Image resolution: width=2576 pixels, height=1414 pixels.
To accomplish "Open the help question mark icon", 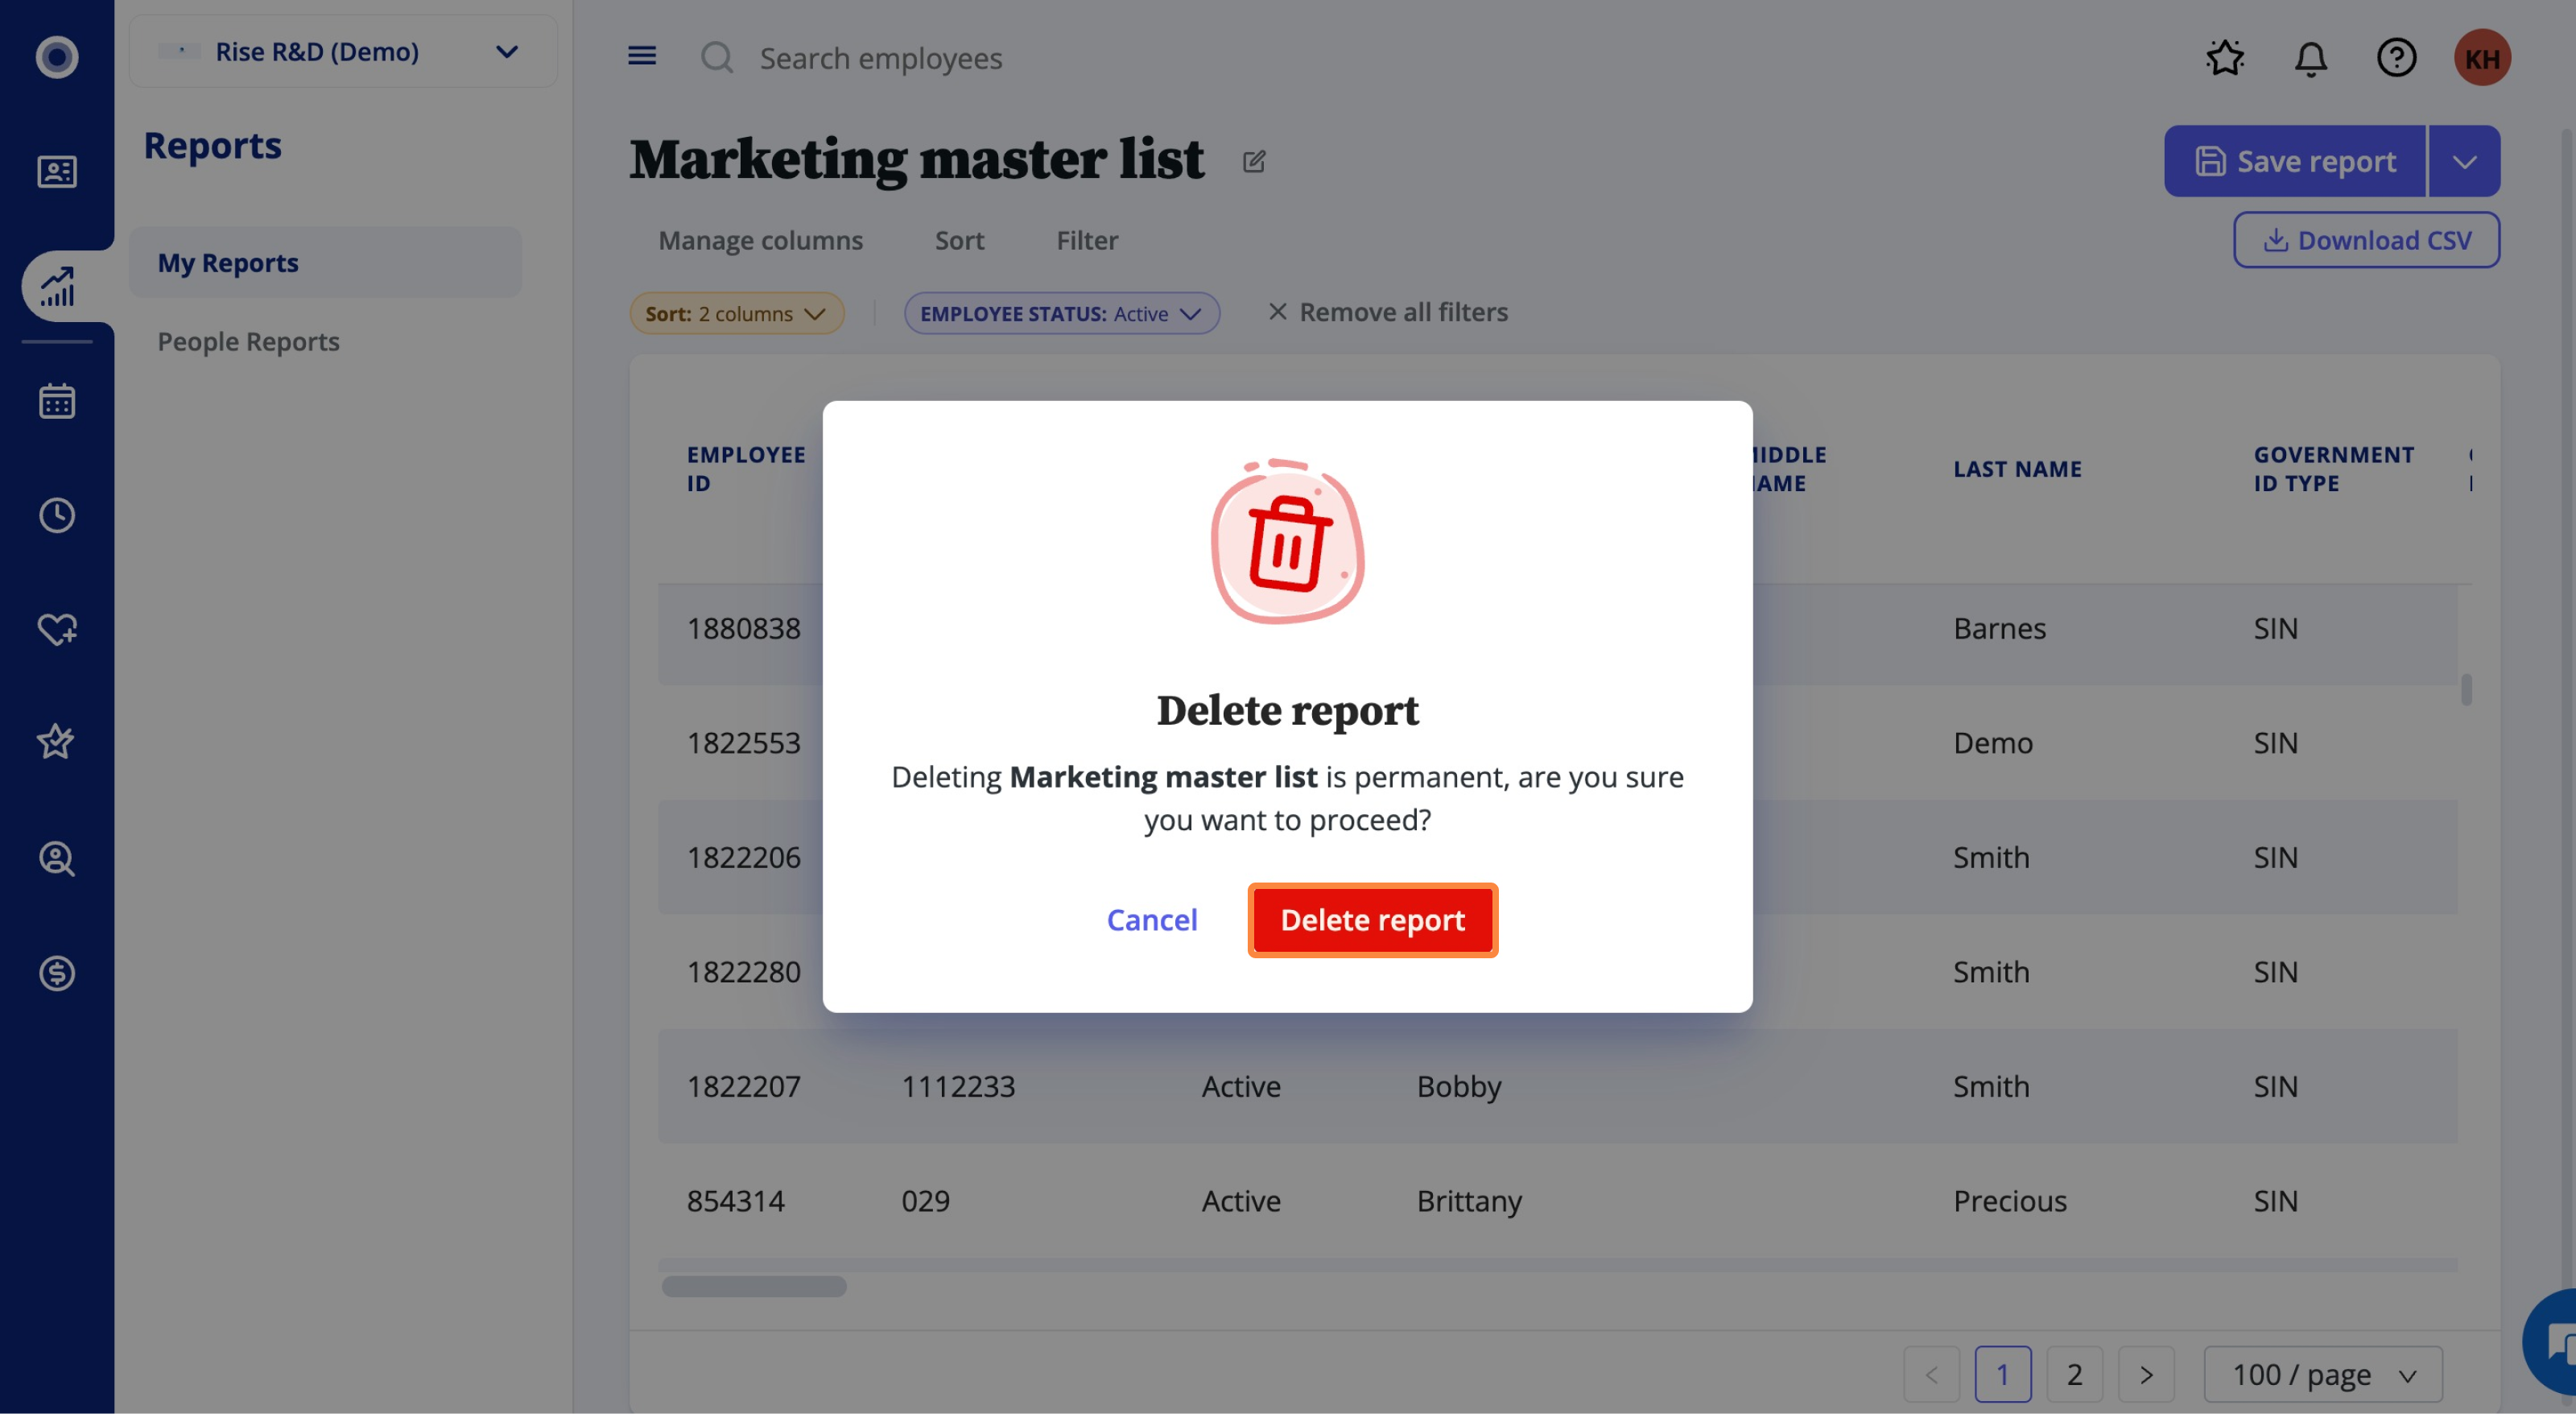I will click(2396, 58).
